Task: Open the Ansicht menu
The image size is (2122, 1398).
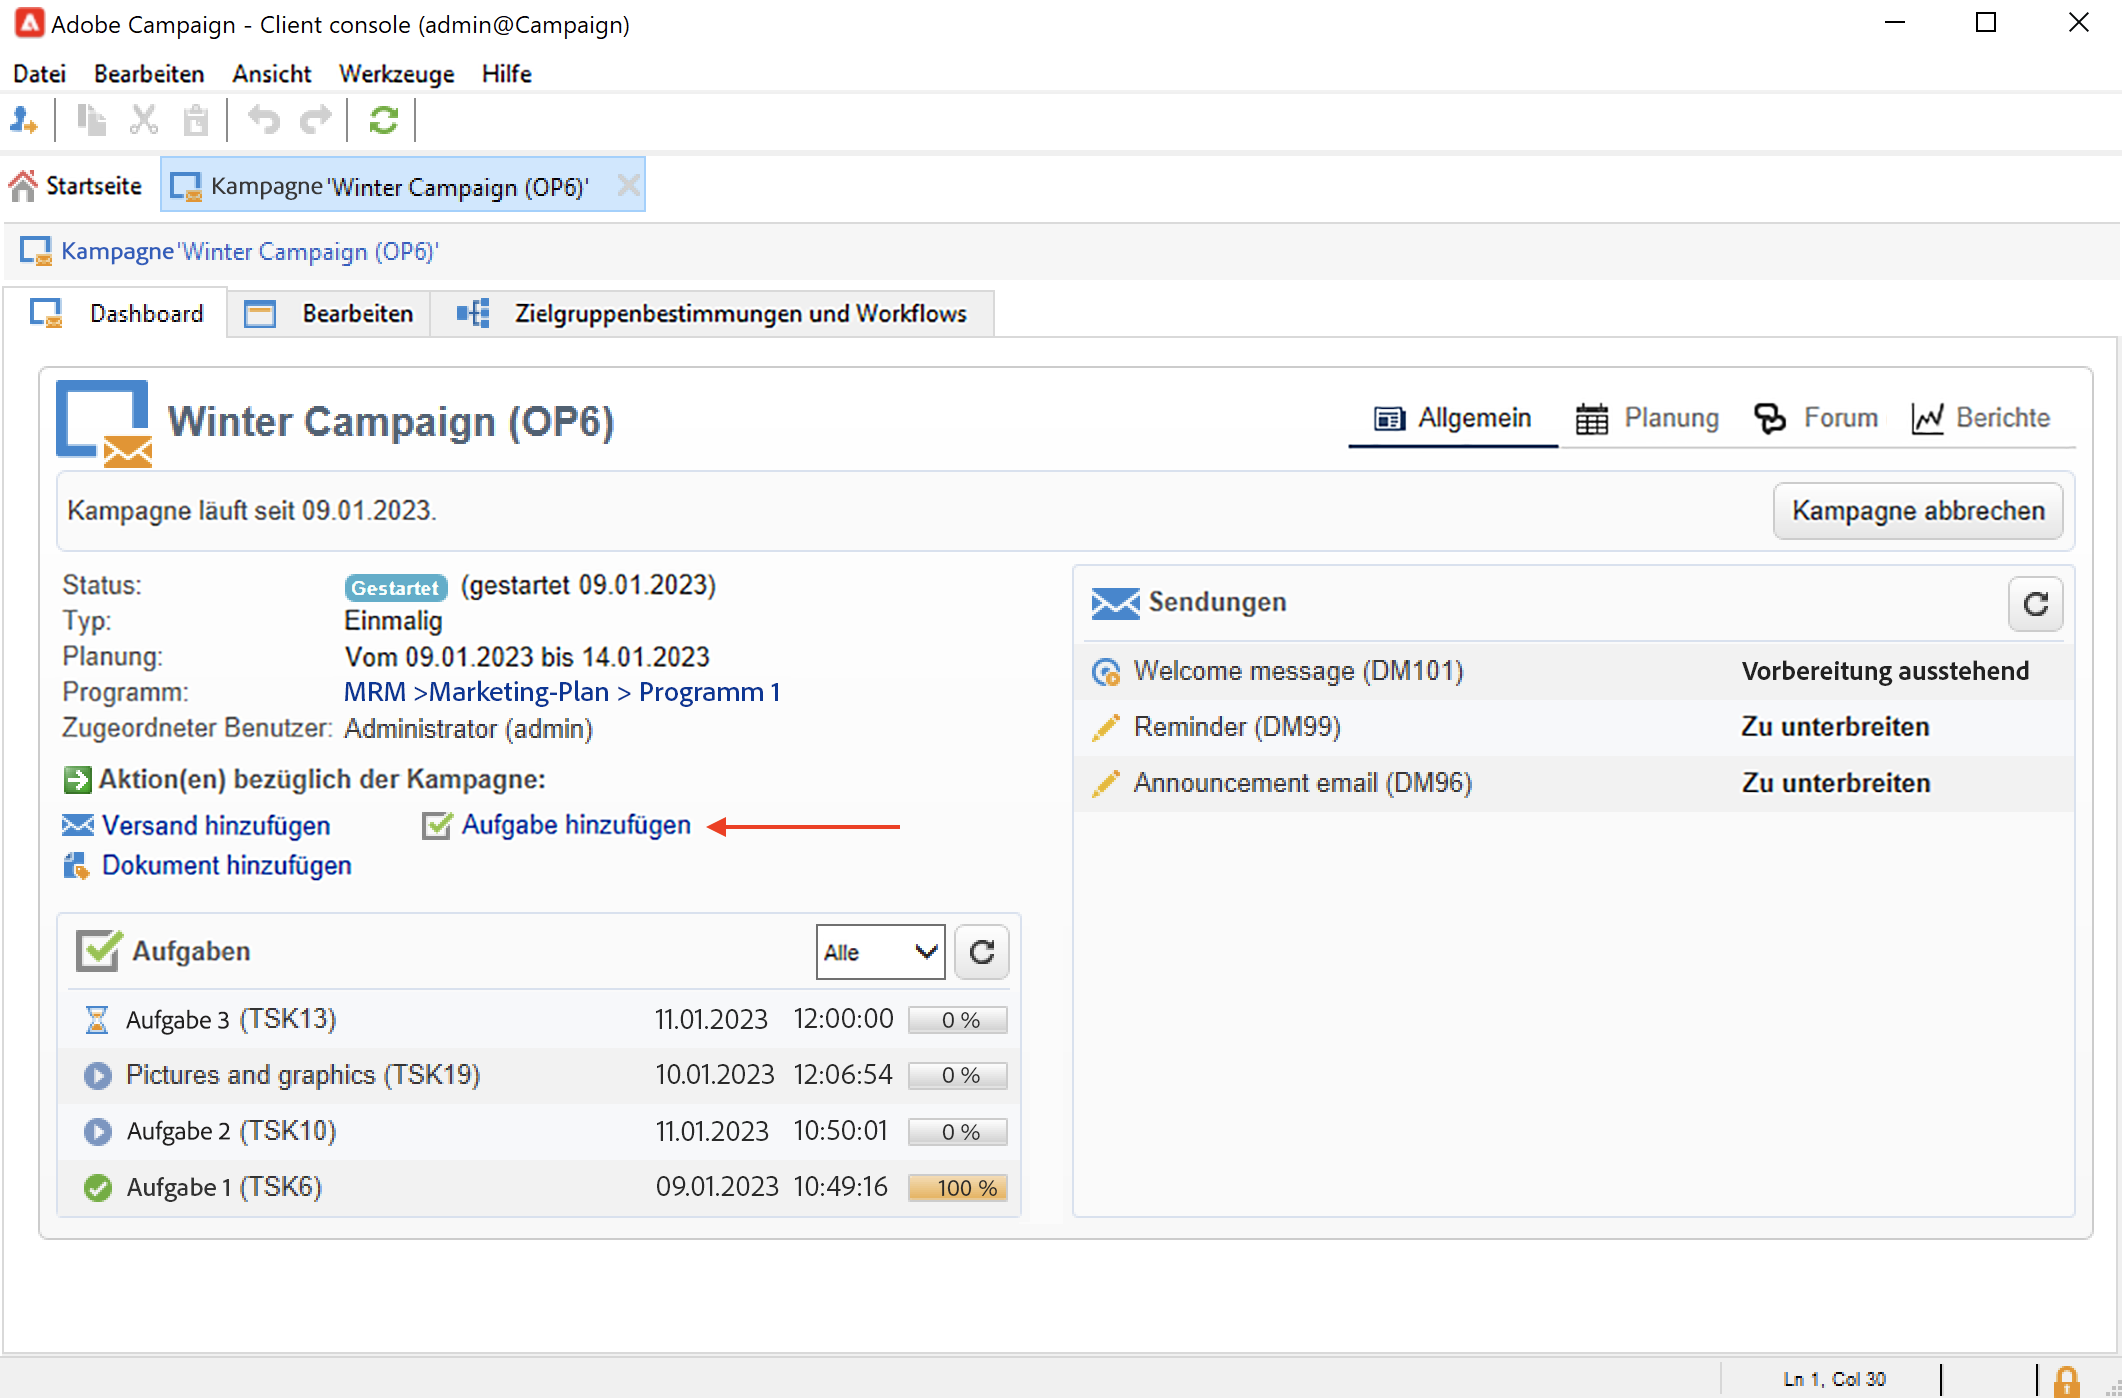Action: tap(271, 74)
